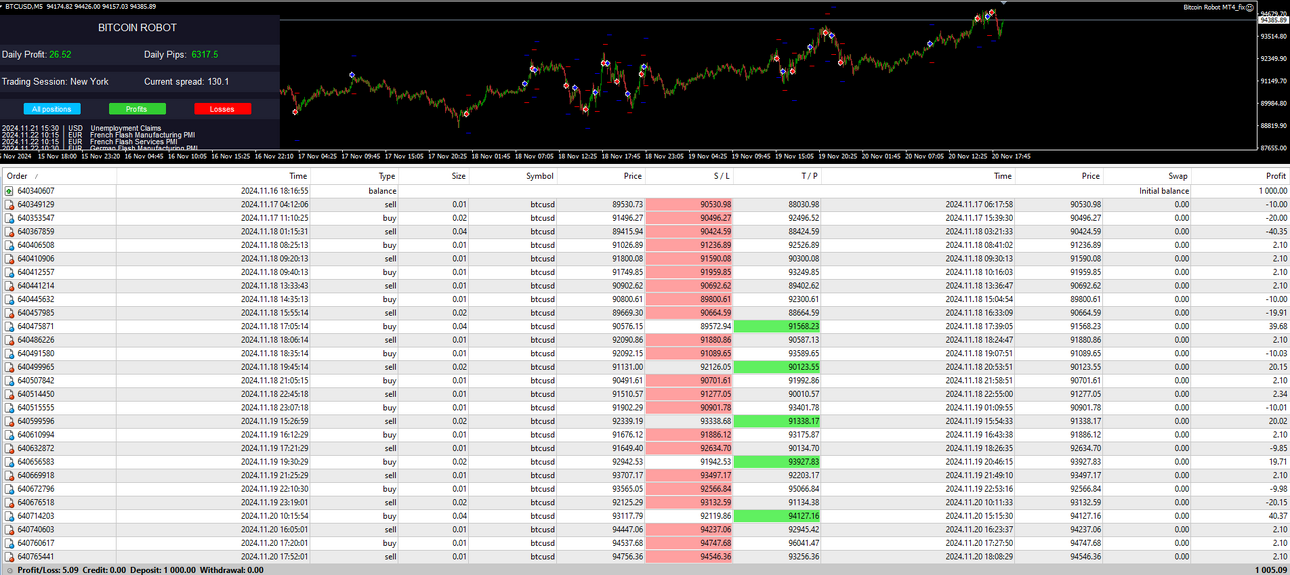Select the open time 2024.11.19 23:19:01
This screenshot has height=575, width=1290.
click(x=275, y=502)
